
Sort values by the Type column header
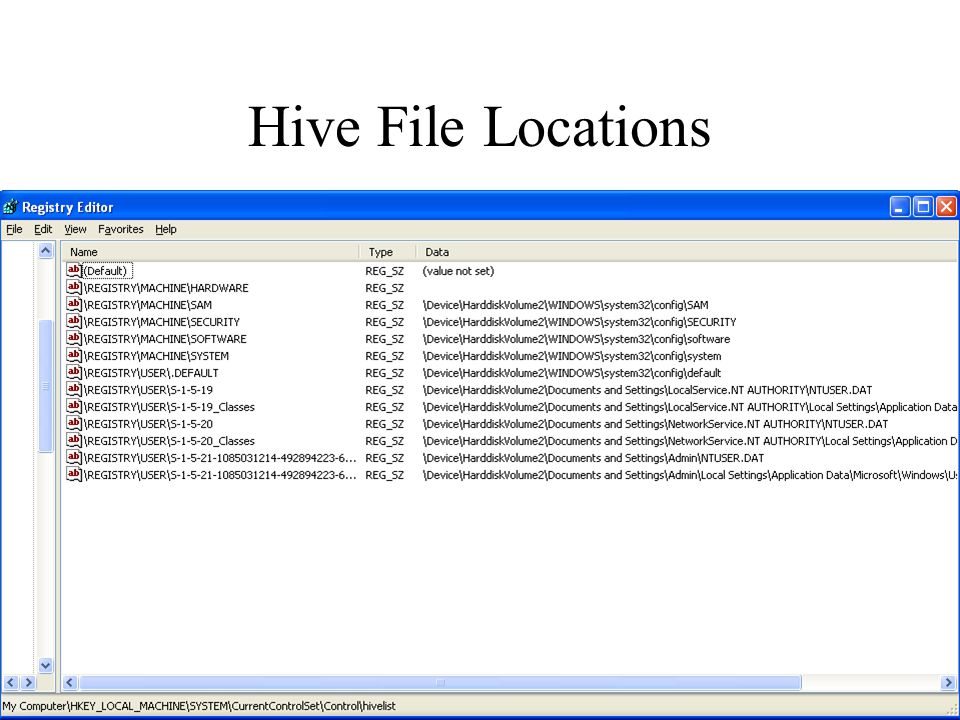pyautogui.click(x=388, y=252)
